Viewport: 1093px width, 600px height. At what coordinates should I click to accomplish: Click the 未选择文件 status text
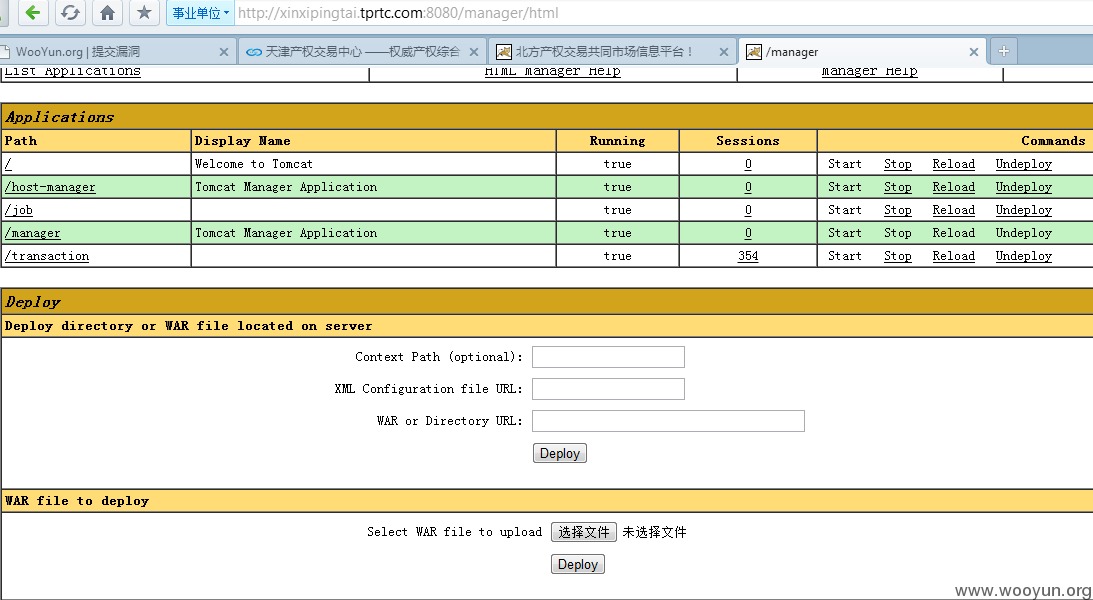pyautogui.click(x=655, y=532)
